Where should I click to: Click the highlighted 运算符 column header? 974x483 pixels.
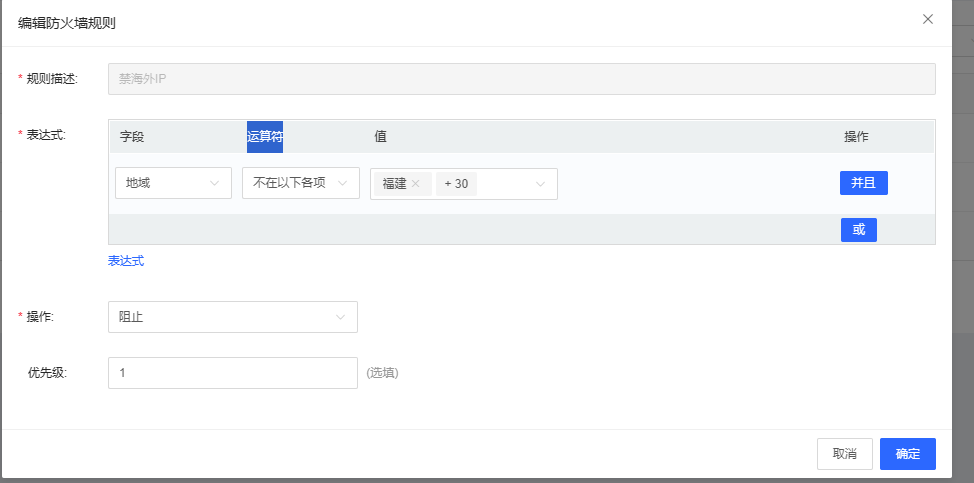(x=265, y=137)
